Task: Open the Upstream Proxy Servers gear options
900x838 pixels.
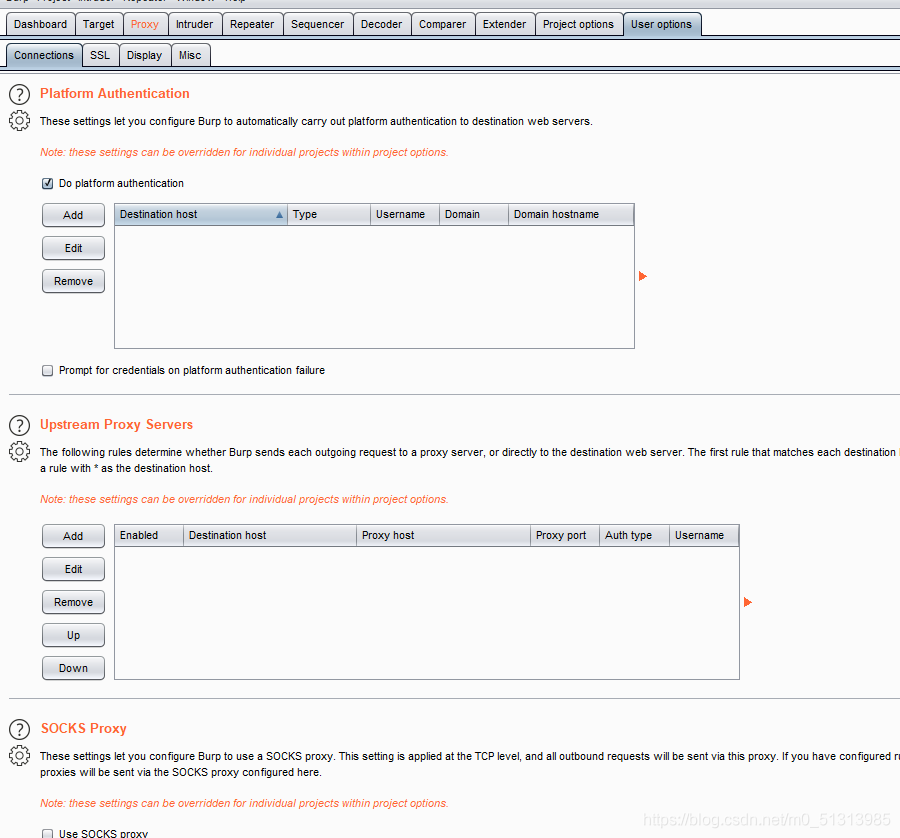Action: [x=20, y=452]
